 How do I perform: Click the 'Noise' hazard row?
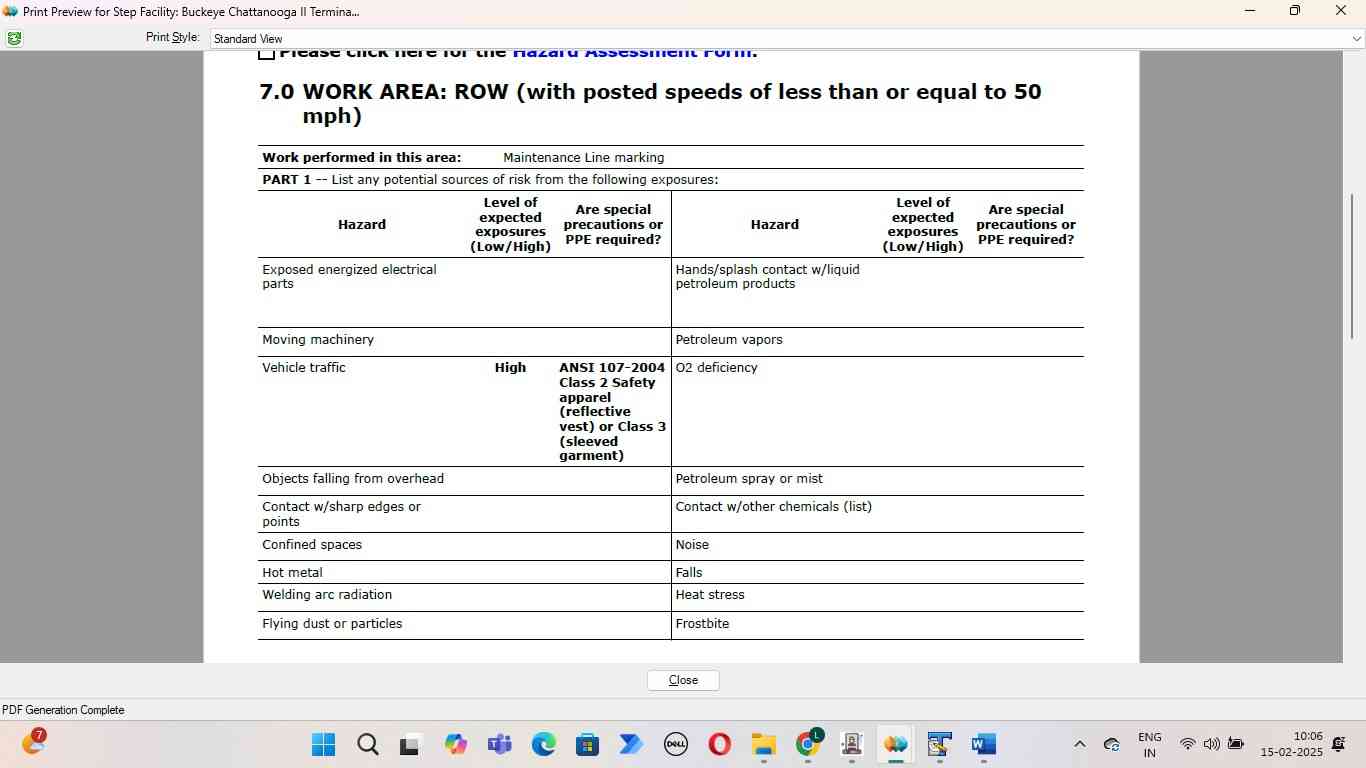point(692,545)
